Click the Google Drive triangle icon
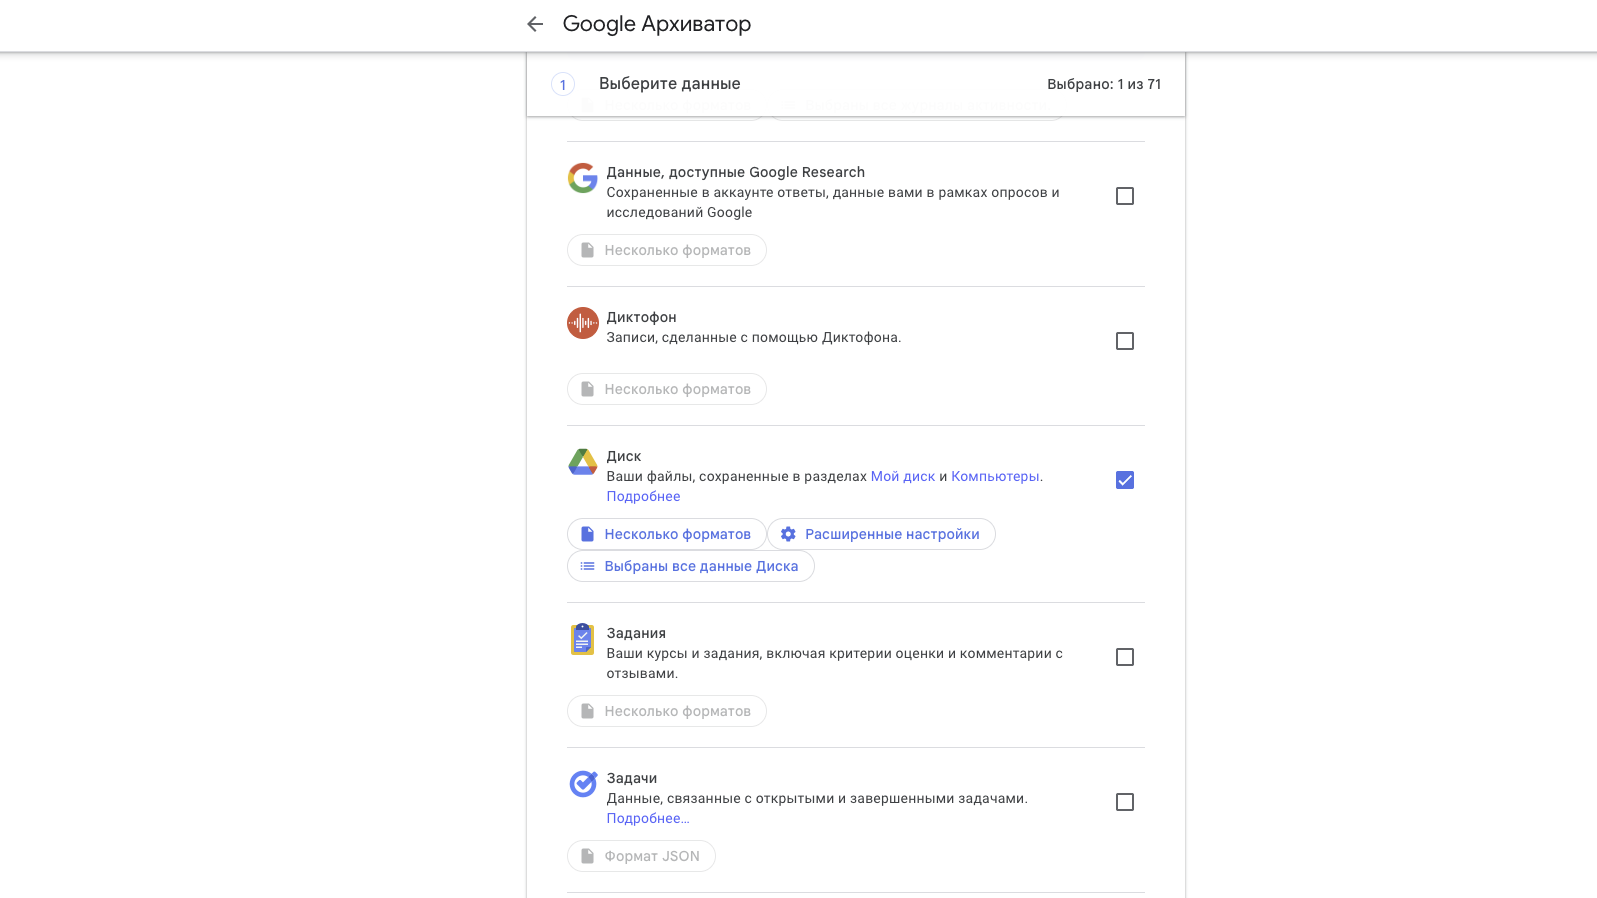Viewport: 1597px width, 898px height. point(583,462)
